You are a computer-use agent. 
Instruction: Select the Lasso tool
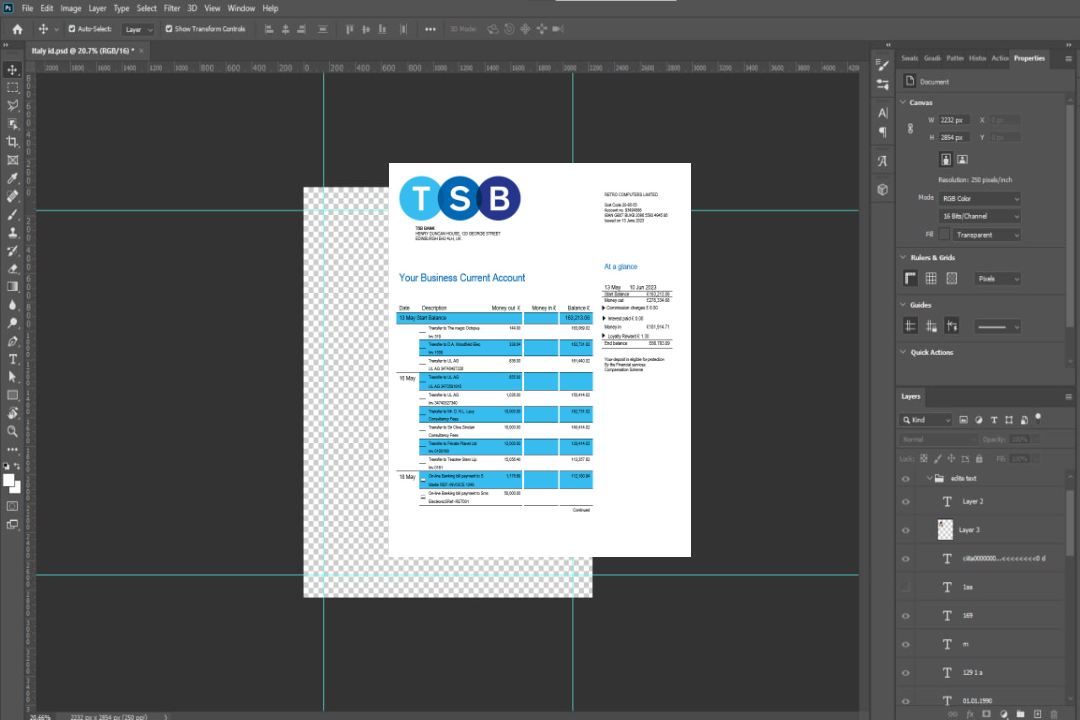(x=12, y=105)
